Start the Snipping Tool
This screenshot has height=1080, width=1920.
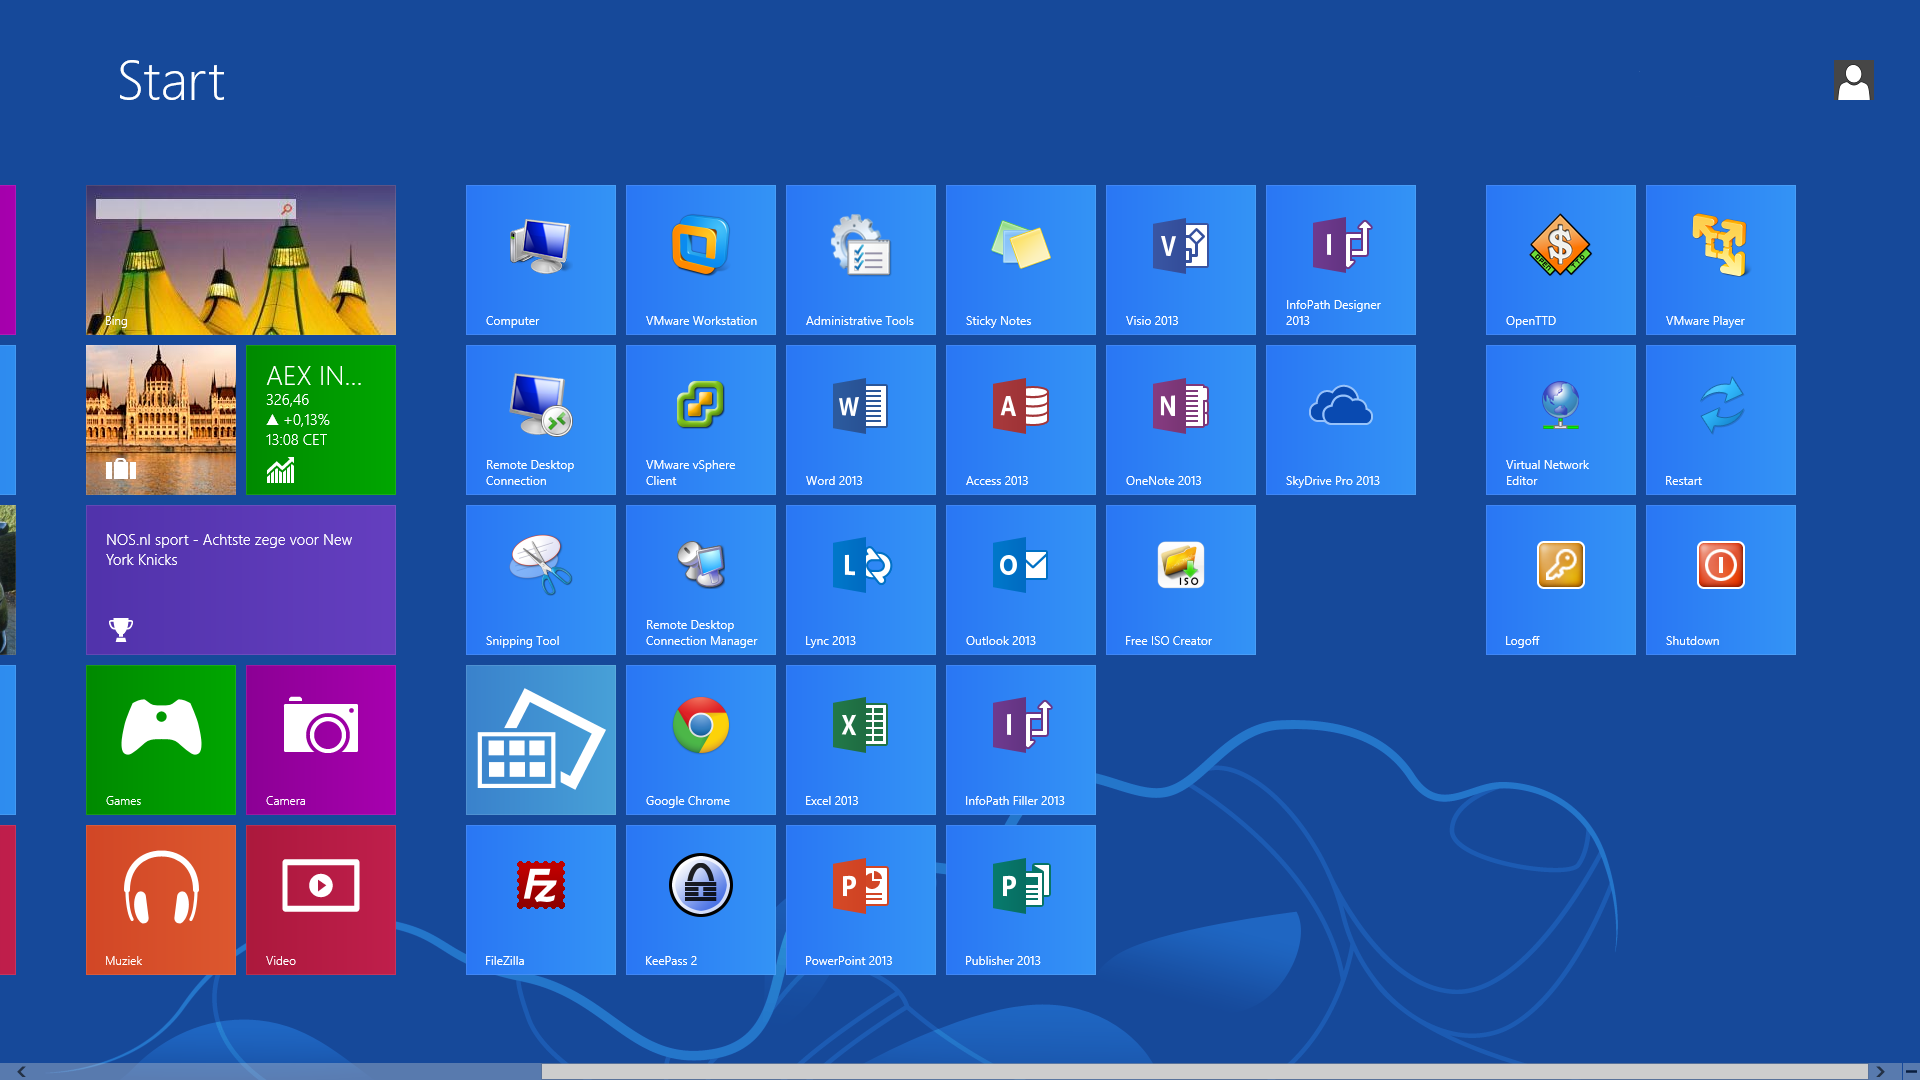540,579
